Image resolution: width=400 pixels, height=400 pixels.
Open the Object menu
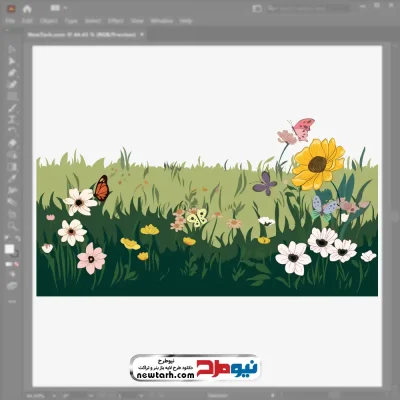coord(49,21)
